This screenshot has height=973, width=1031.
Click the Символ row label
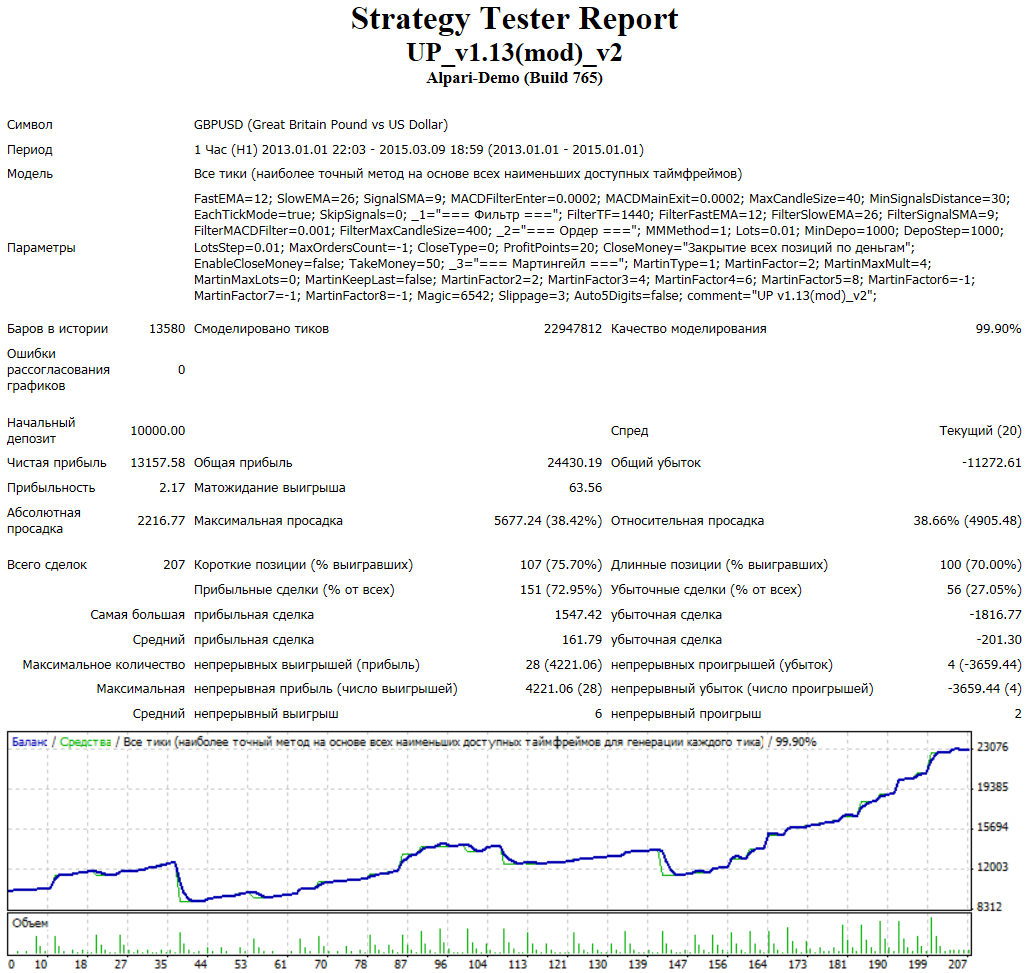point(30,125)
